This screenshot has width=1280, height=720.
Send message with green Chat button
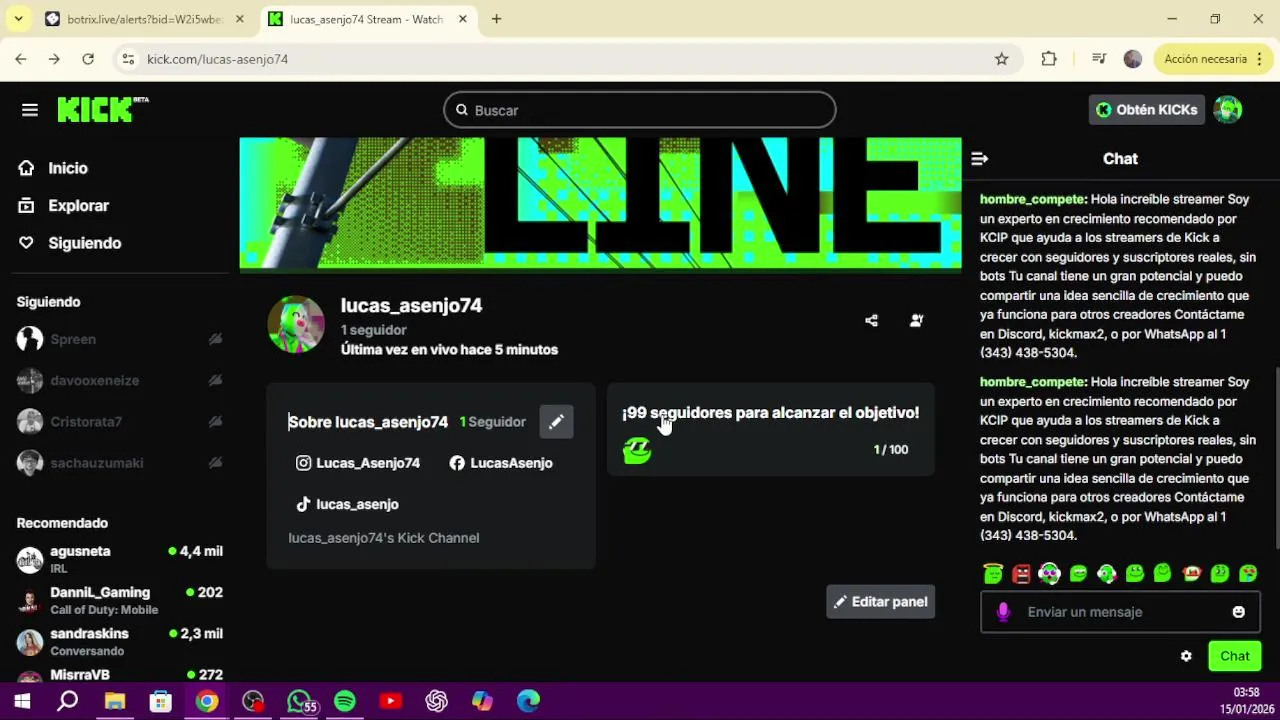pyautogui.click(x=1235, y=657)
